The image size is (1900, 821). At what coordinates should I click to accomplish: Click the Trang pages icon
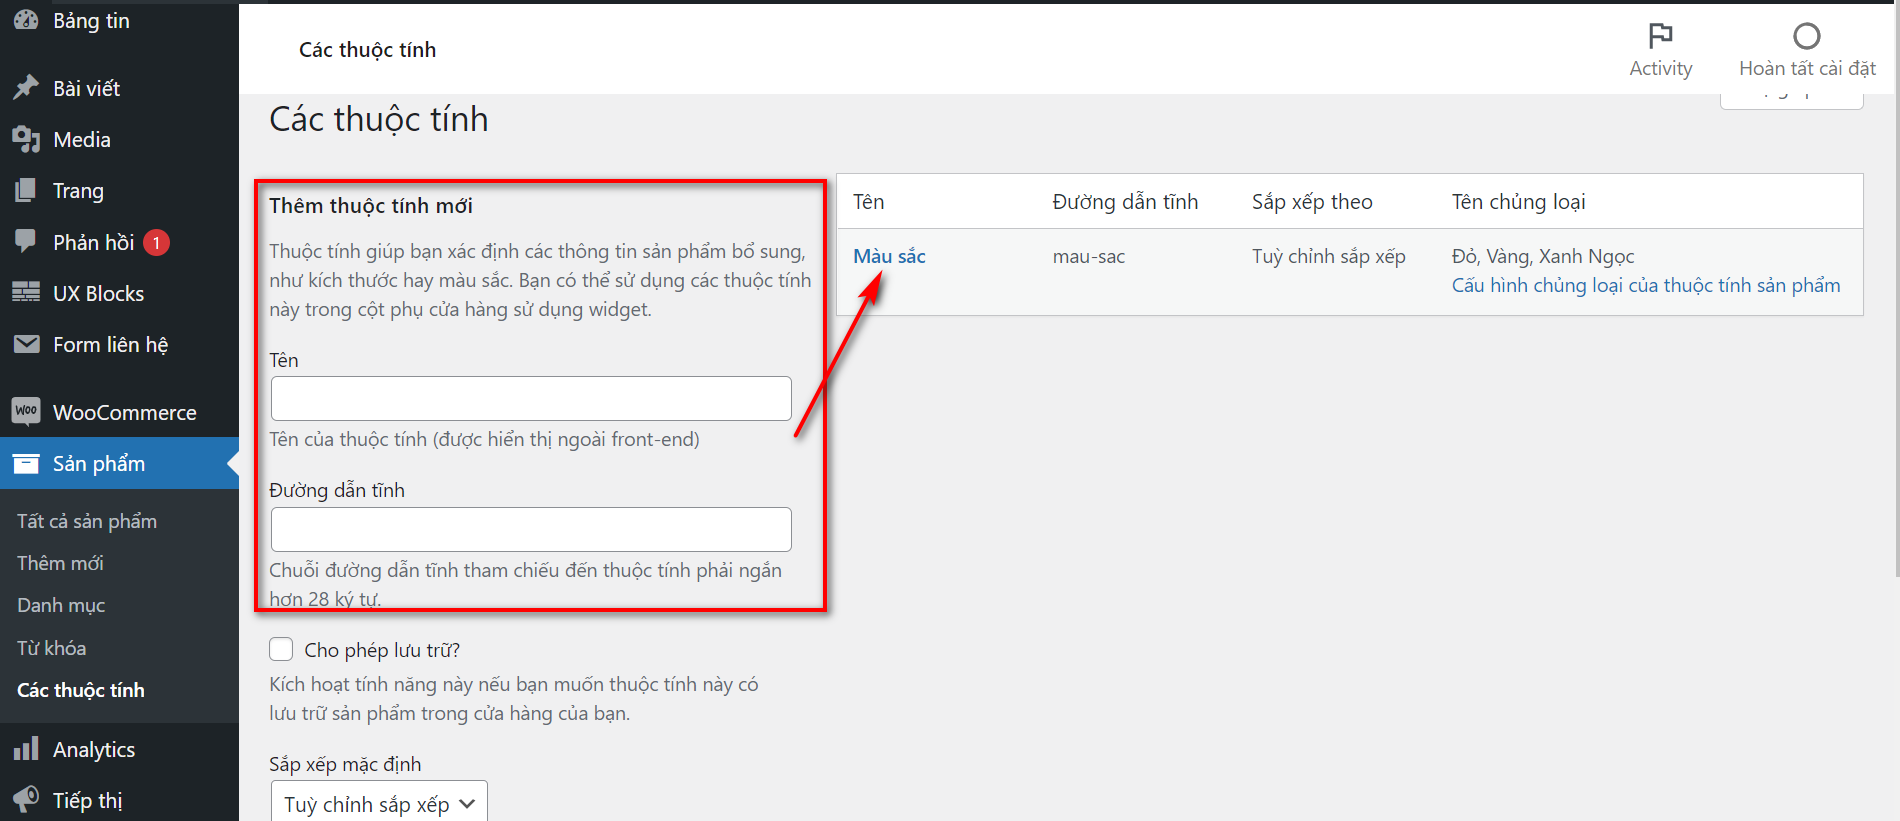[x=26, y=190]
